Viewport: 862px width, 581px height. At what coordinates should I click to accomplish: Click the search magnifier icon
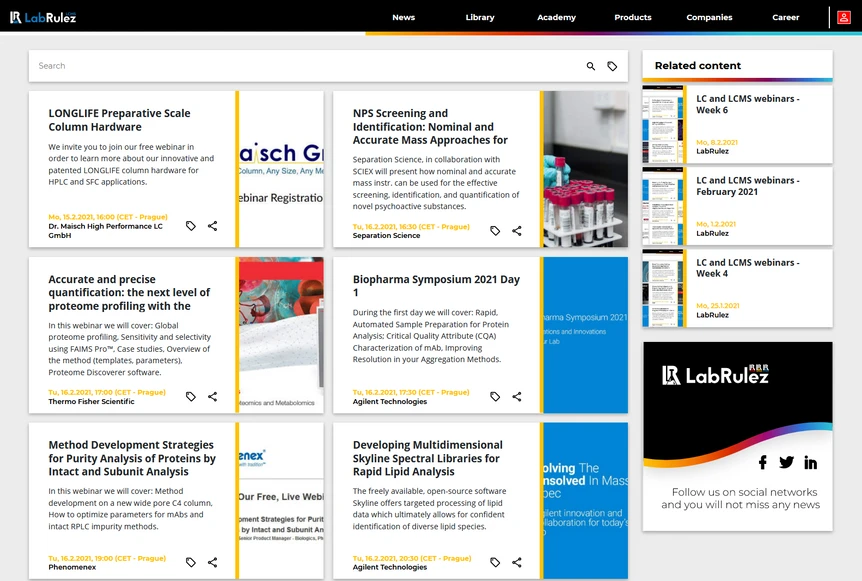click(x=590, y=66)
